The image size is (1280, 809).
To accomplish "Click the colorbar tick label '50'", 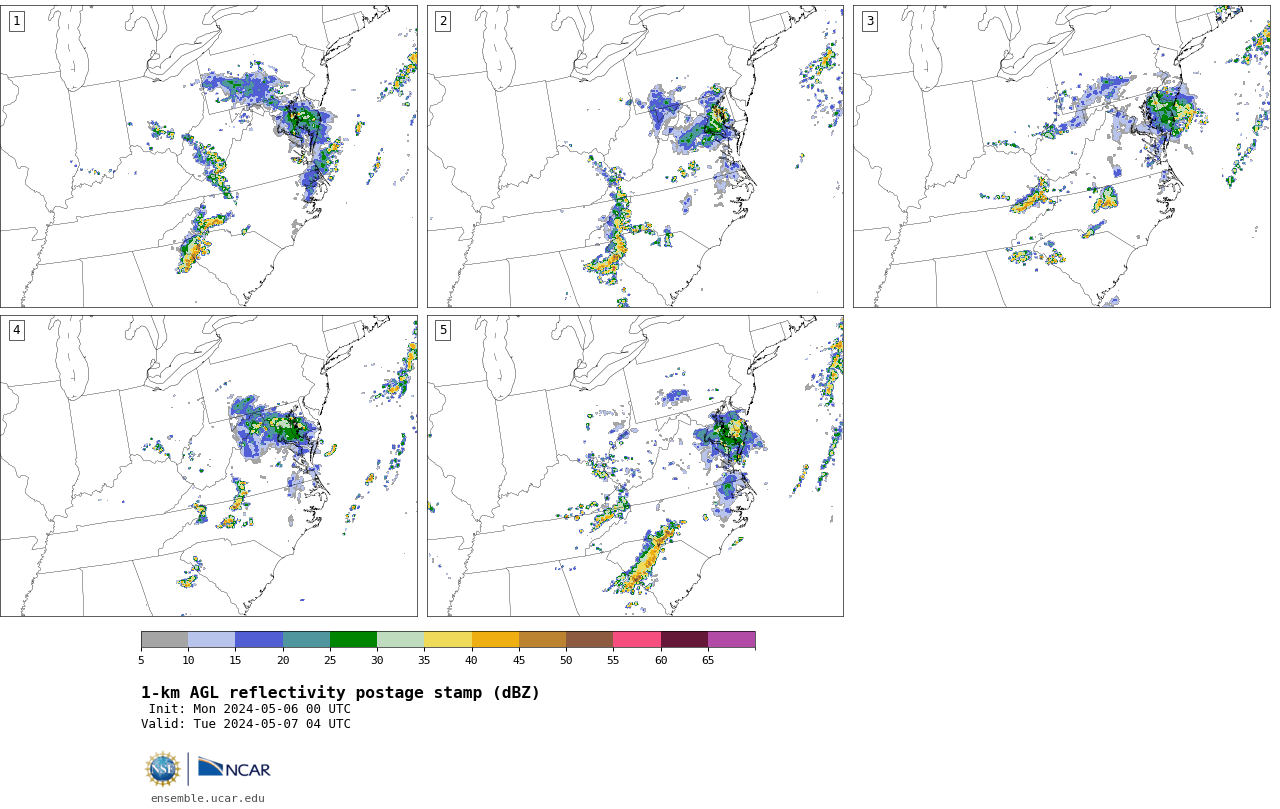I will 566,660.
